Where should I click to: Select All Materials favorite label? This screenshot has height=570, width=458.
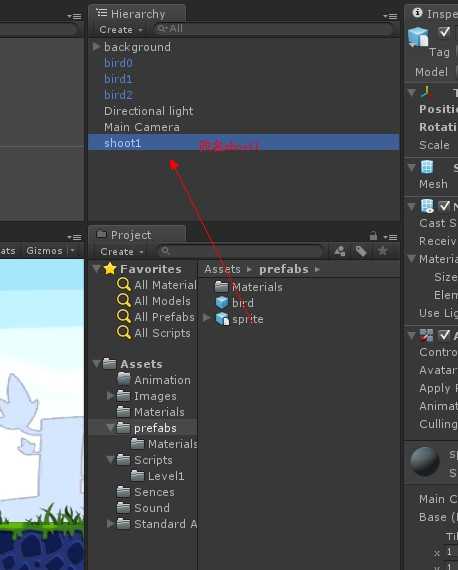pyautogui.click(x=165, y=285)
